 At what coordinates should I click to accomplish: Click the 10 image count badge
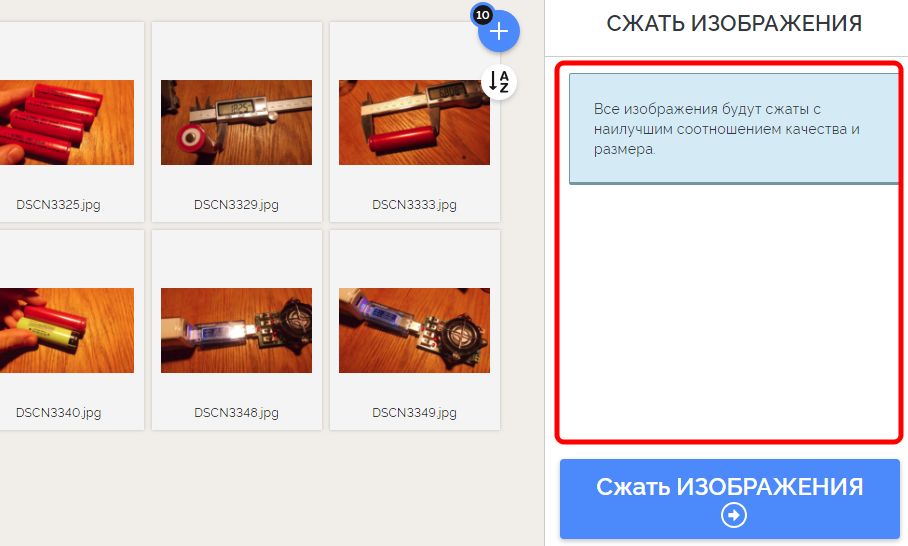point(482,15)
